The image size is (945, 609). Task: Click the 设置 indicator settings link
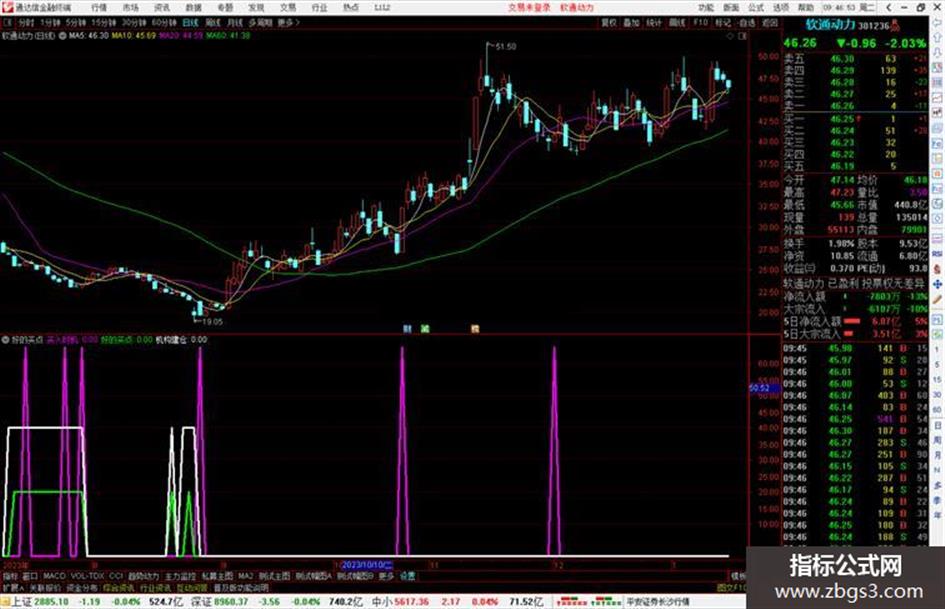[x=407, y=576]
